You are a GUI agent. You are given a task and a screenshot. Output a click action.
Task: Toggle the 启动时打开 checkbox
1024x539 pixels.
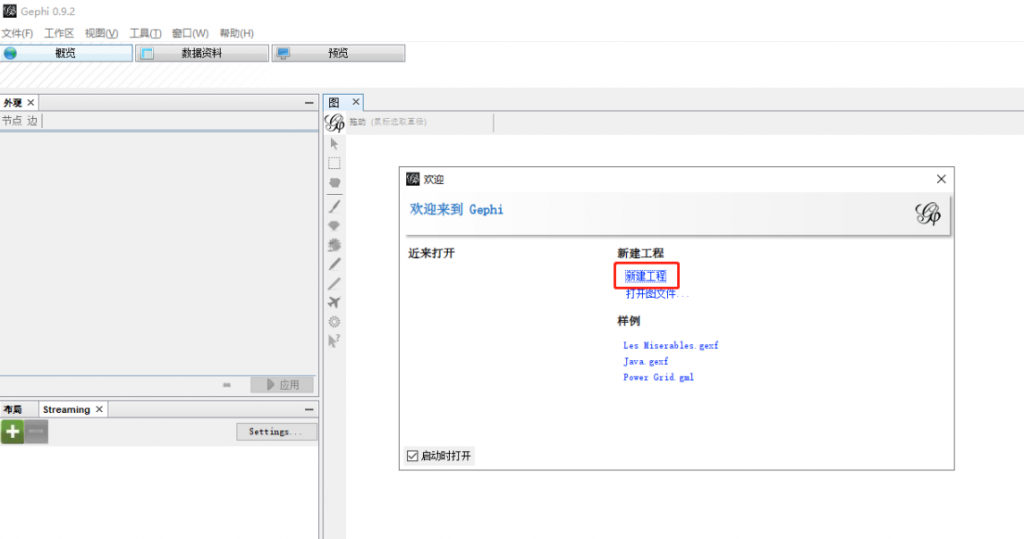[412, 456]
